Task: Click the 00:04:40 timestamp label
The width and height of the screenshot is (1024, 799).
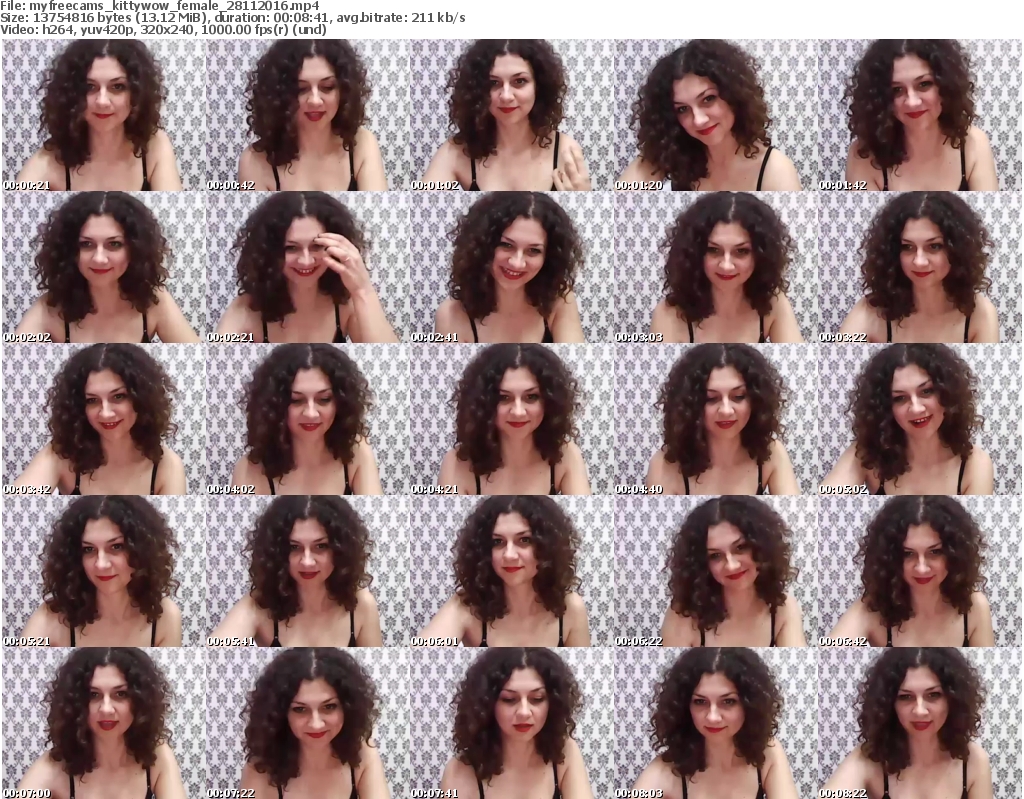Action: click(636, 490)
